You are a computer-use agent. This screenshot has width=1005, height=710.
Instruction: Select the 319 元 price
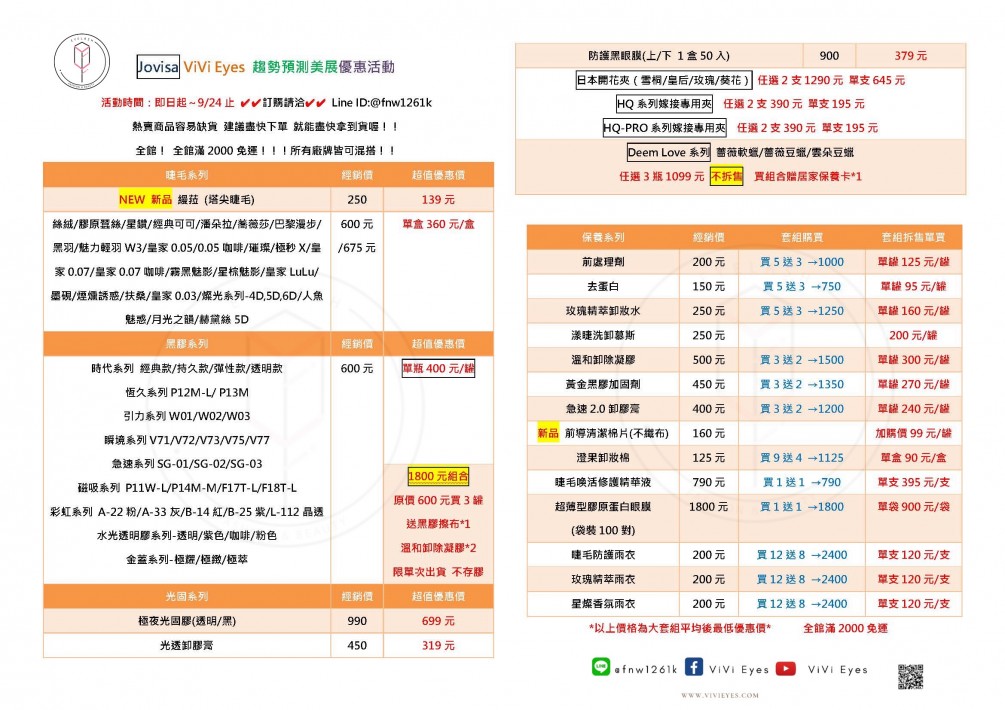point(438,645)
